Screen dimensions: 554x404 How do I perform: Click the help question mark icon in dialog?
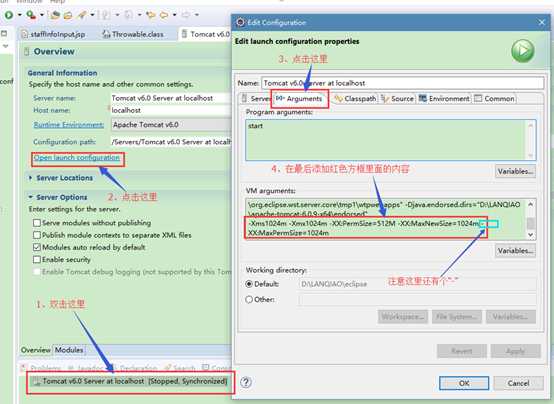click(246, 382)
